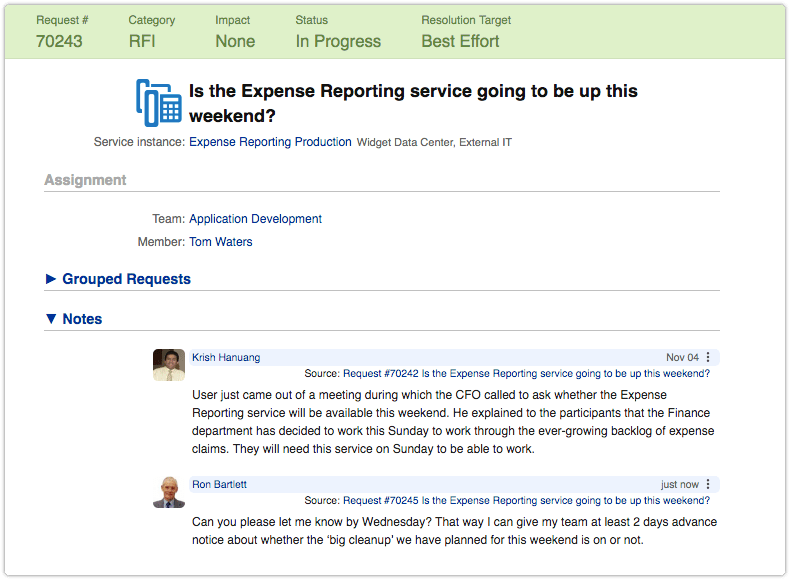
Task: Click the Expense Reporting service calculator icon
Action: (x=159, y=101)
